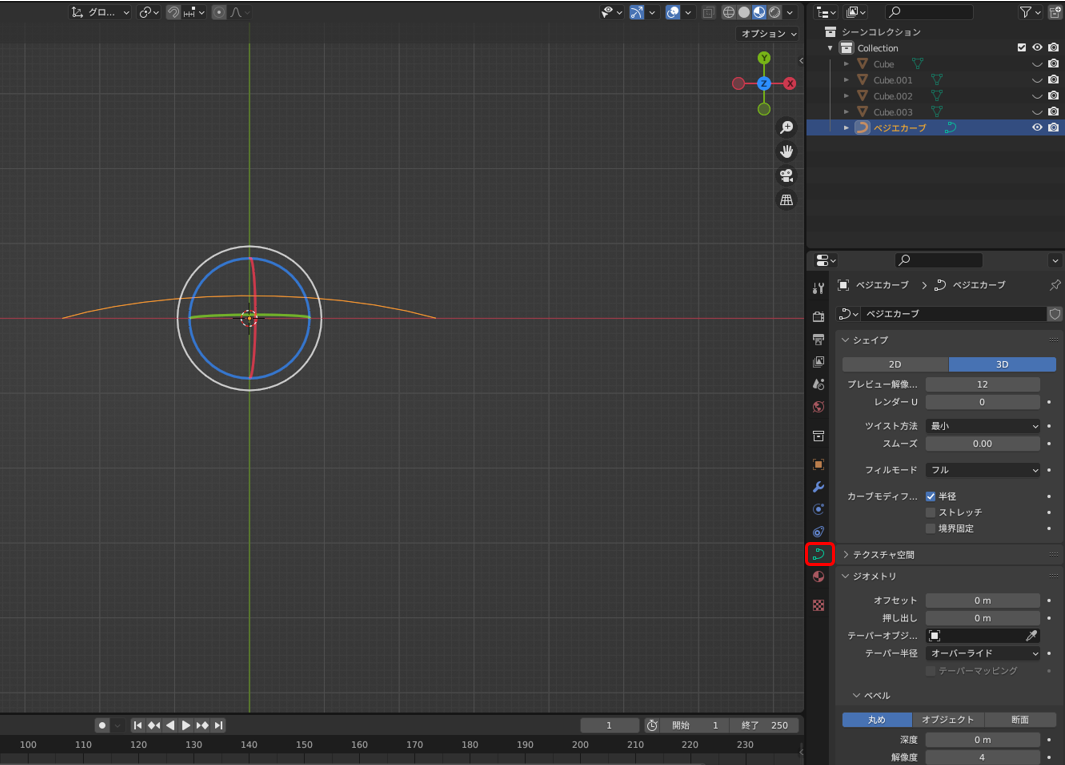Toggle X-ray display in viewport header
Screen dimensions: 1065x765
tap(708, 12)
